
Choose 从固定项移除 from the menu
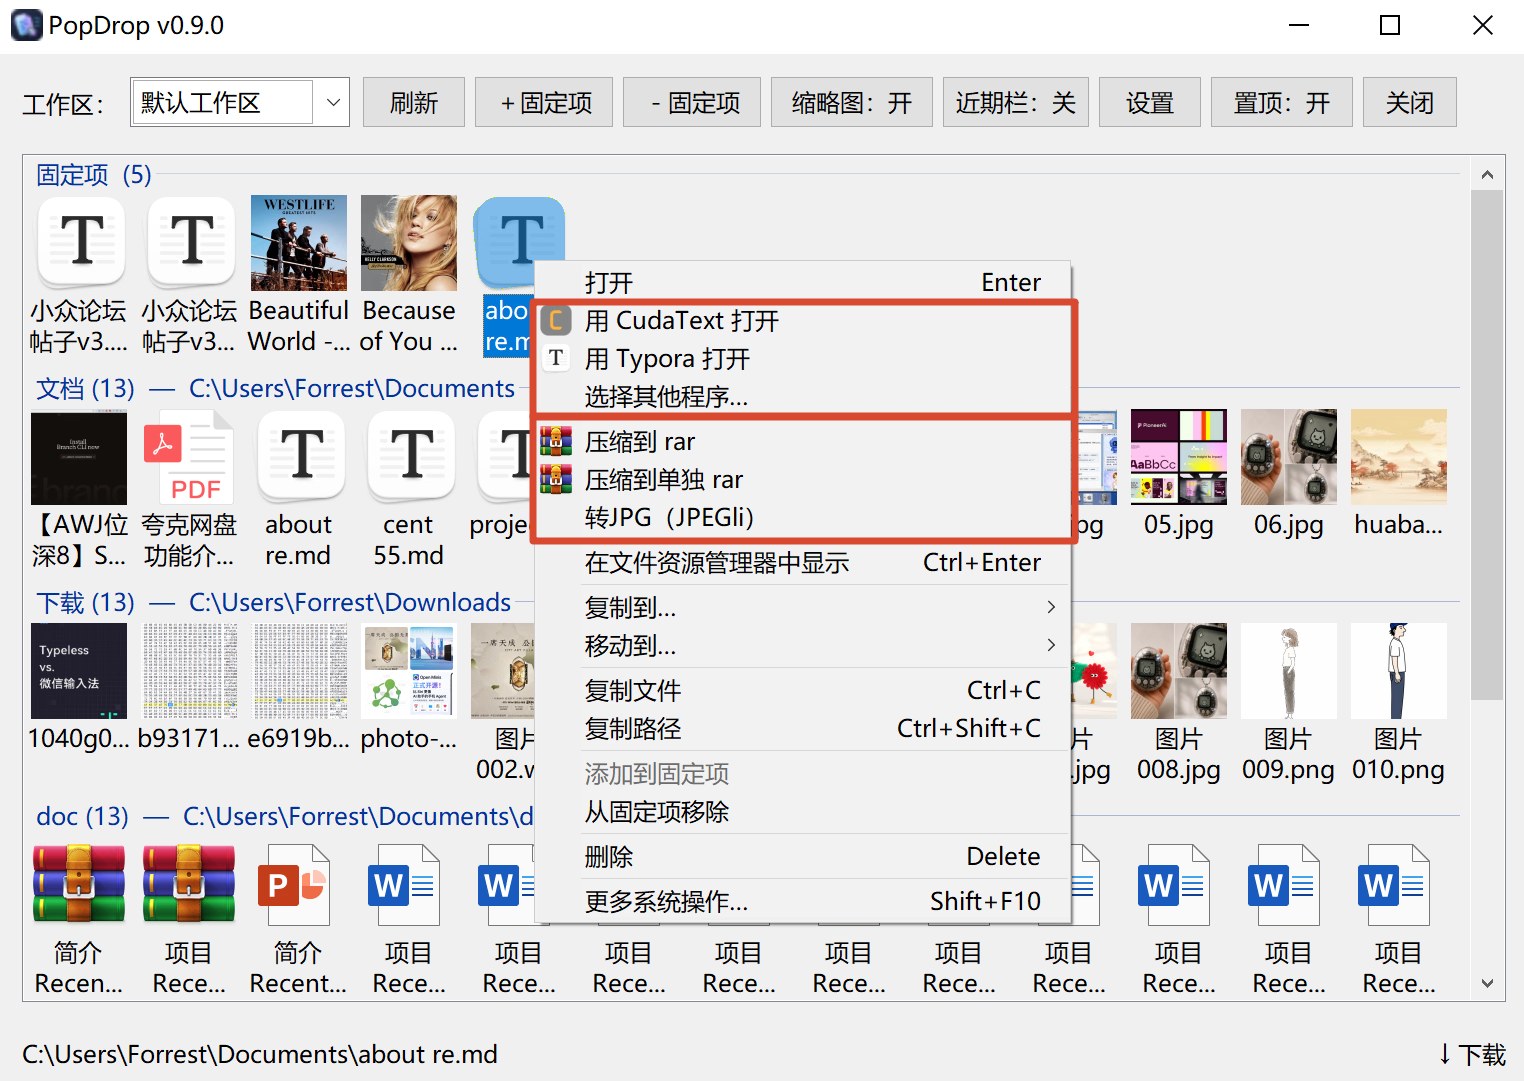(x=803, y=812)
